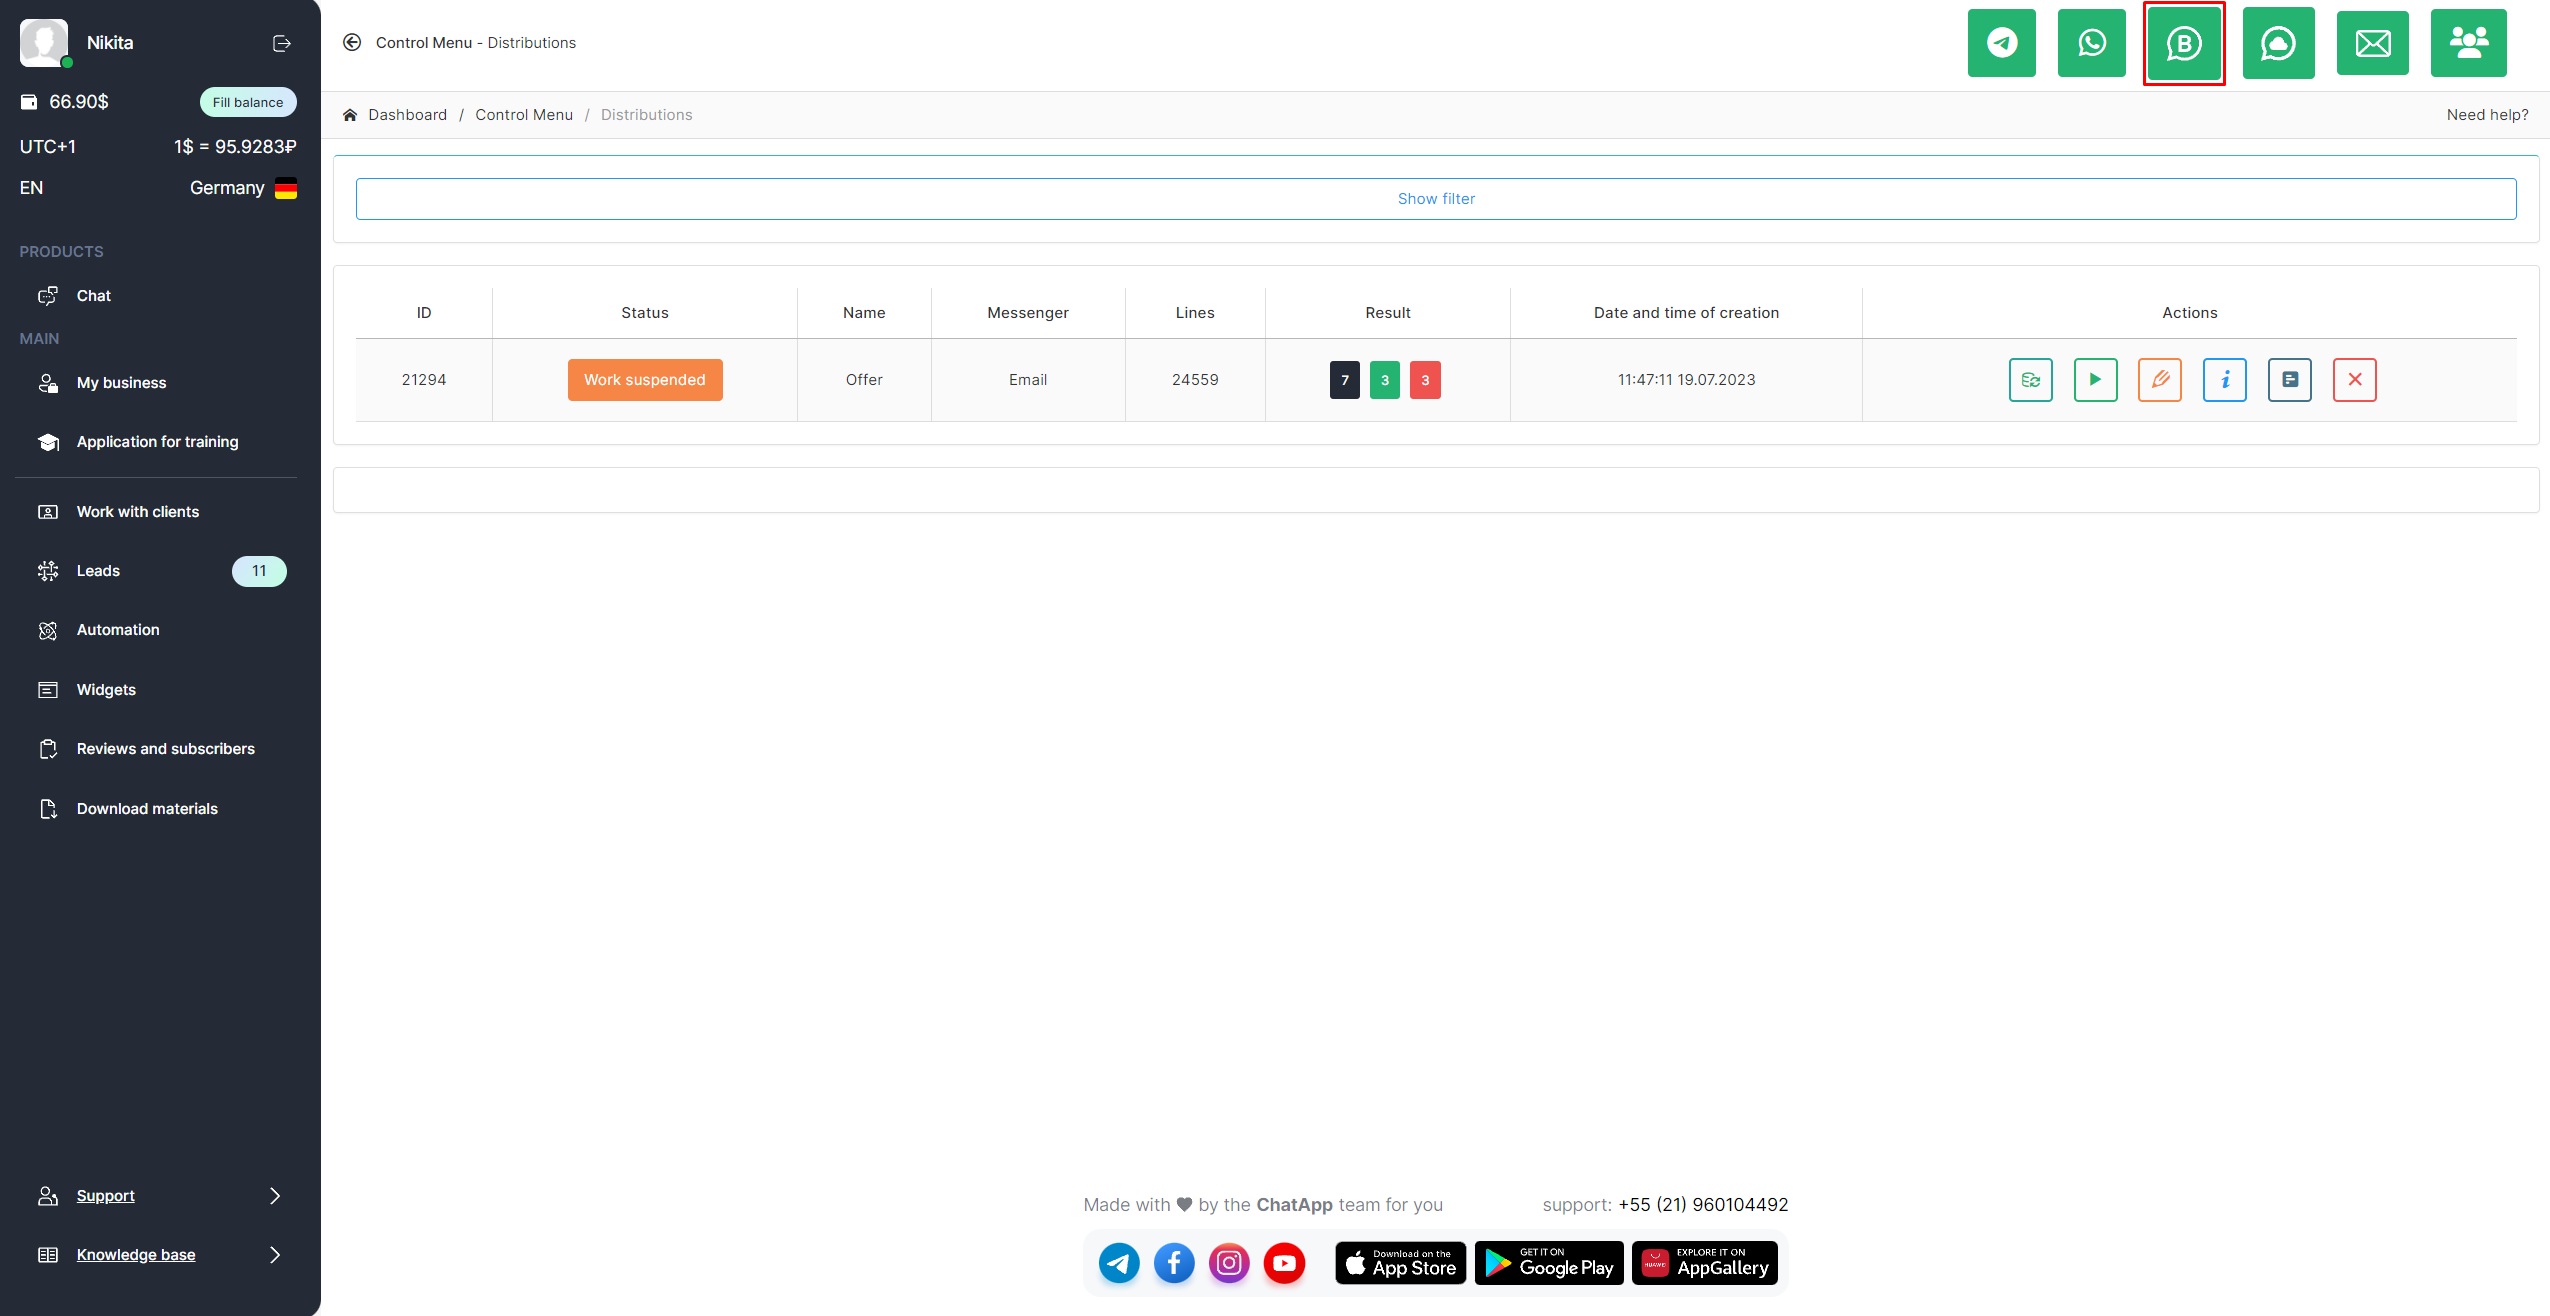
Task: Open the WhatsApp Business channel icon
Action: coord(2183,43)
